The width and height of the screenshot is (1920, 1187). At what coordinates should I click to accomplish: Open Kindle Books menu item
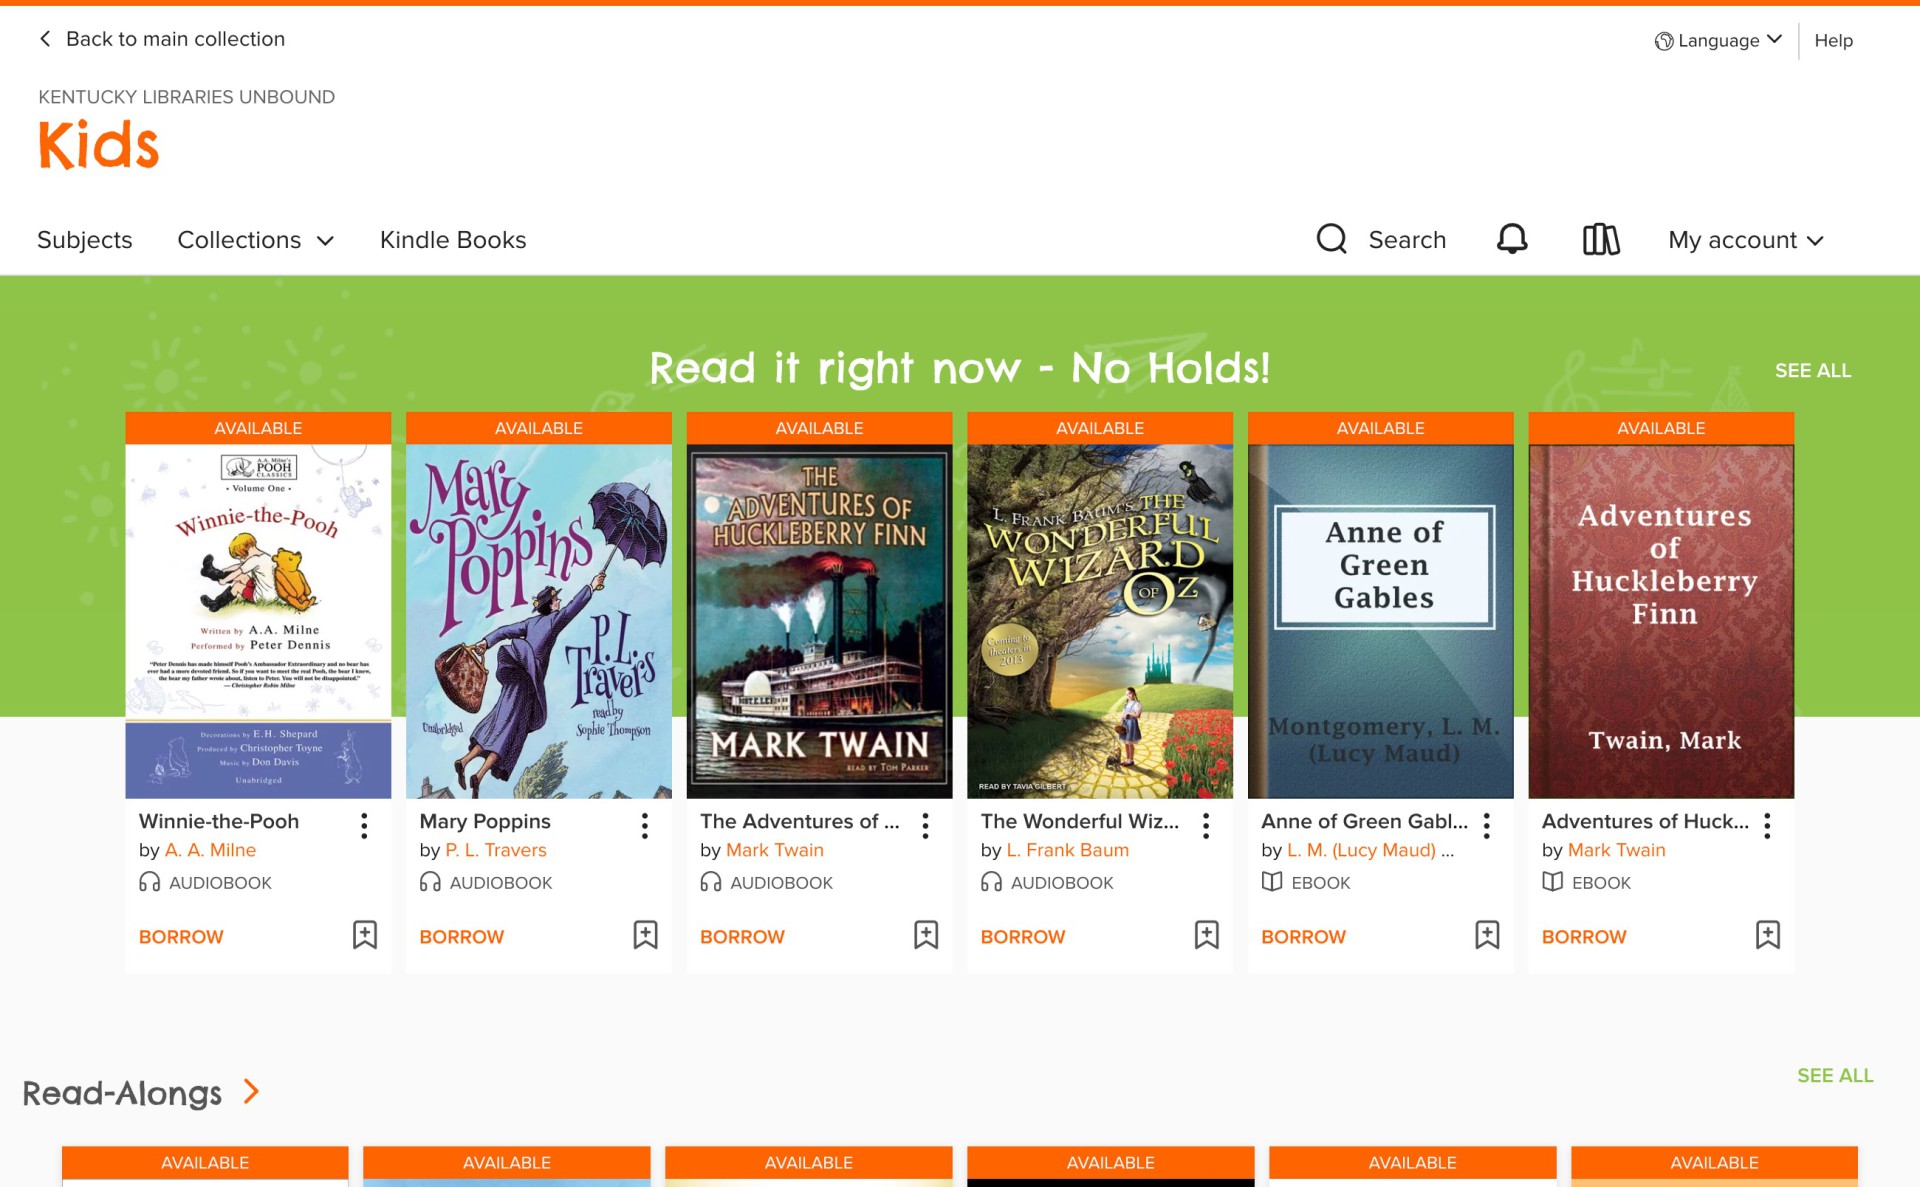(453, 240)
